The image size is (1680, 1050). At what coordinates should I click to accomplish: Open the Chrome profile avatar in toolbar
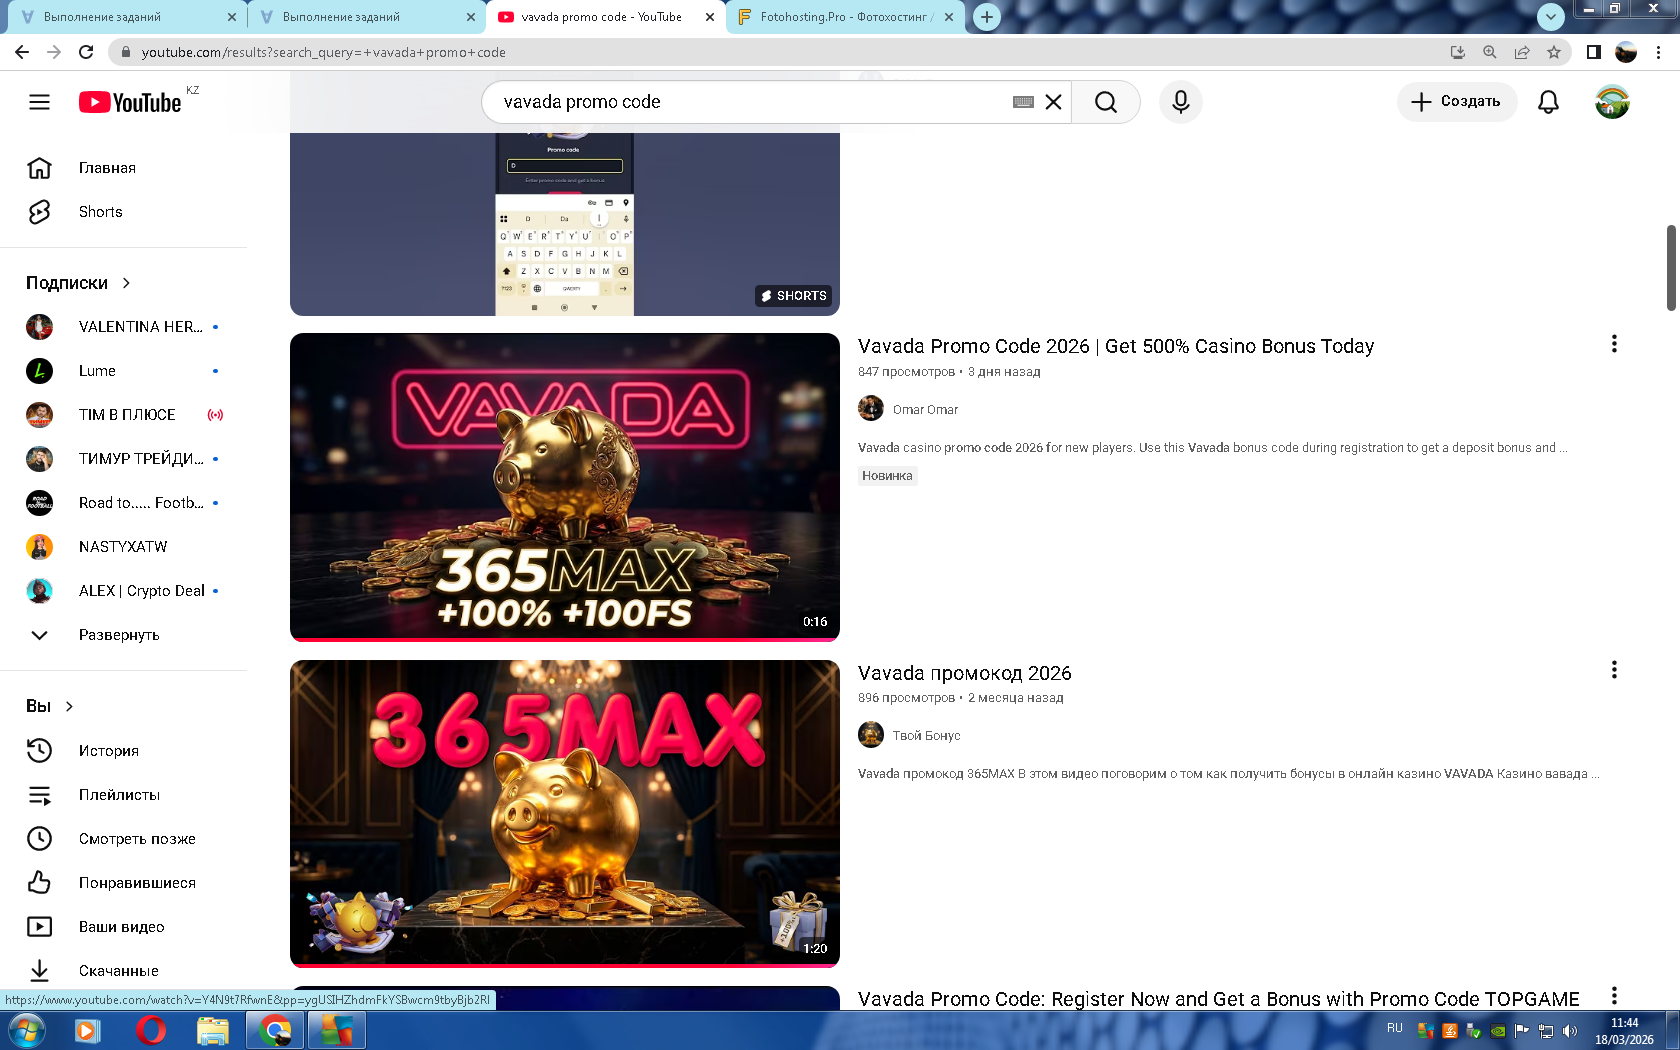(1626, 52)
